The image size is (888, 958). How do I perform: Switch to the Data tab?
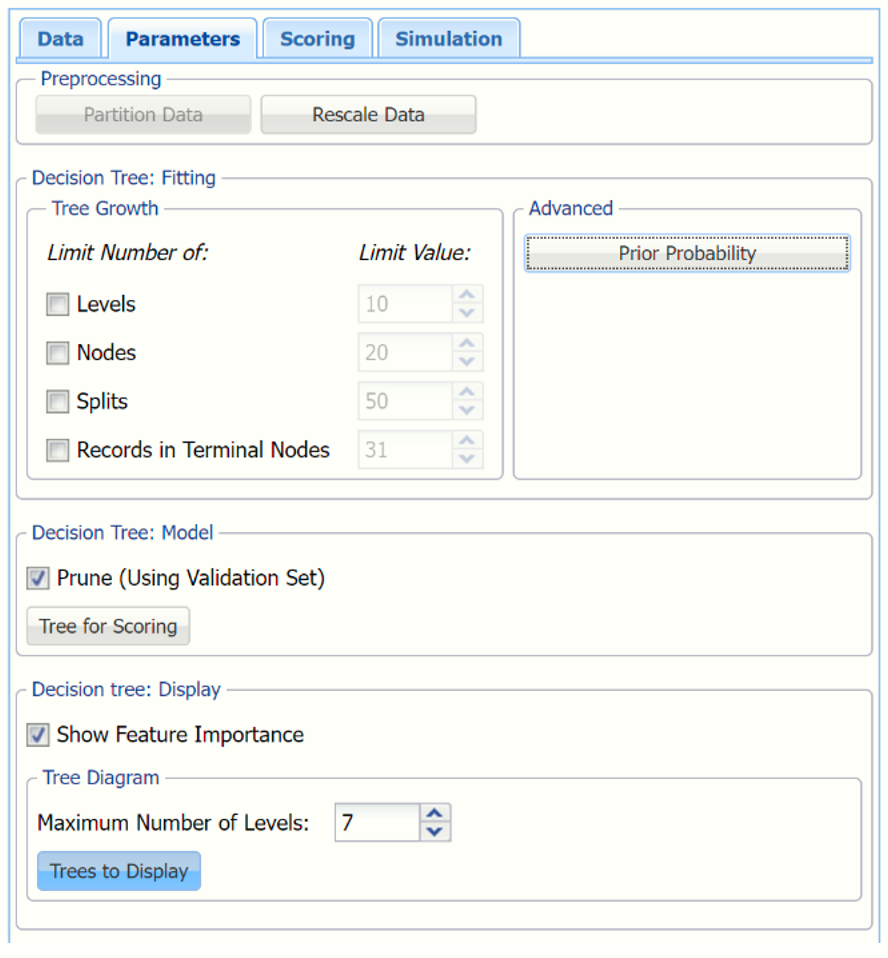tap(60, 40)
